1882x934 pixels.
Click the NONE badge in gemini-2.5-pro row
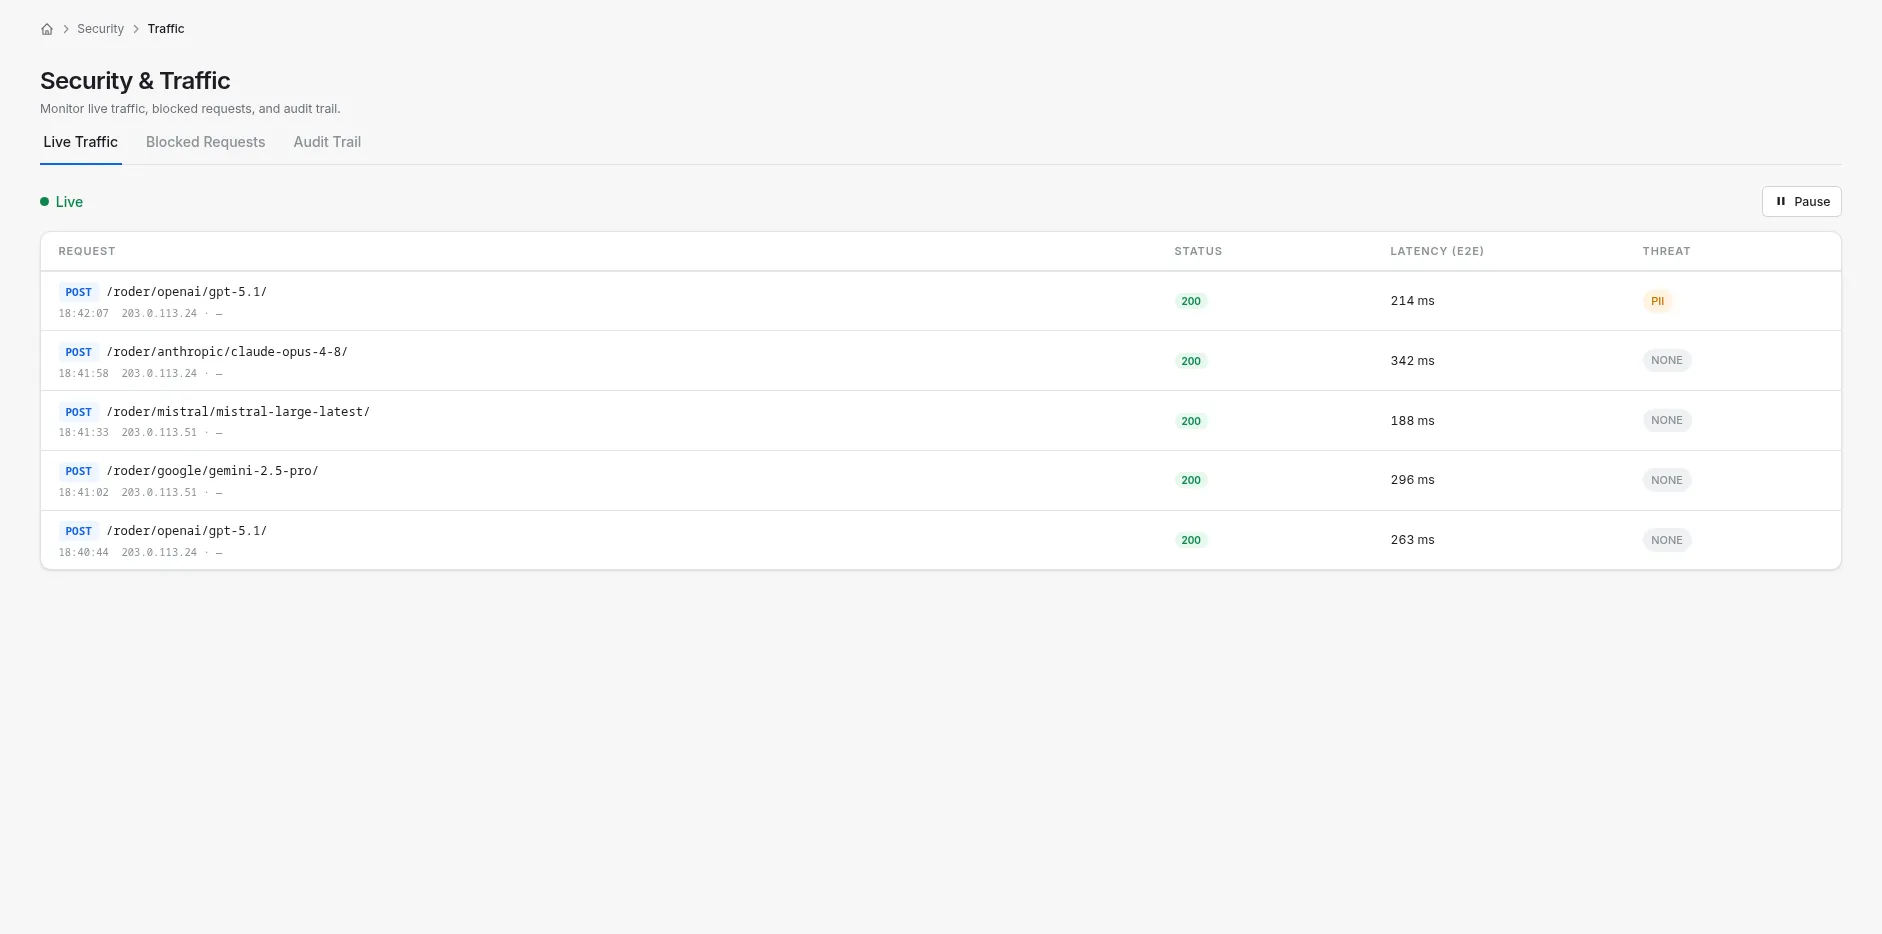pos(1667,480)
